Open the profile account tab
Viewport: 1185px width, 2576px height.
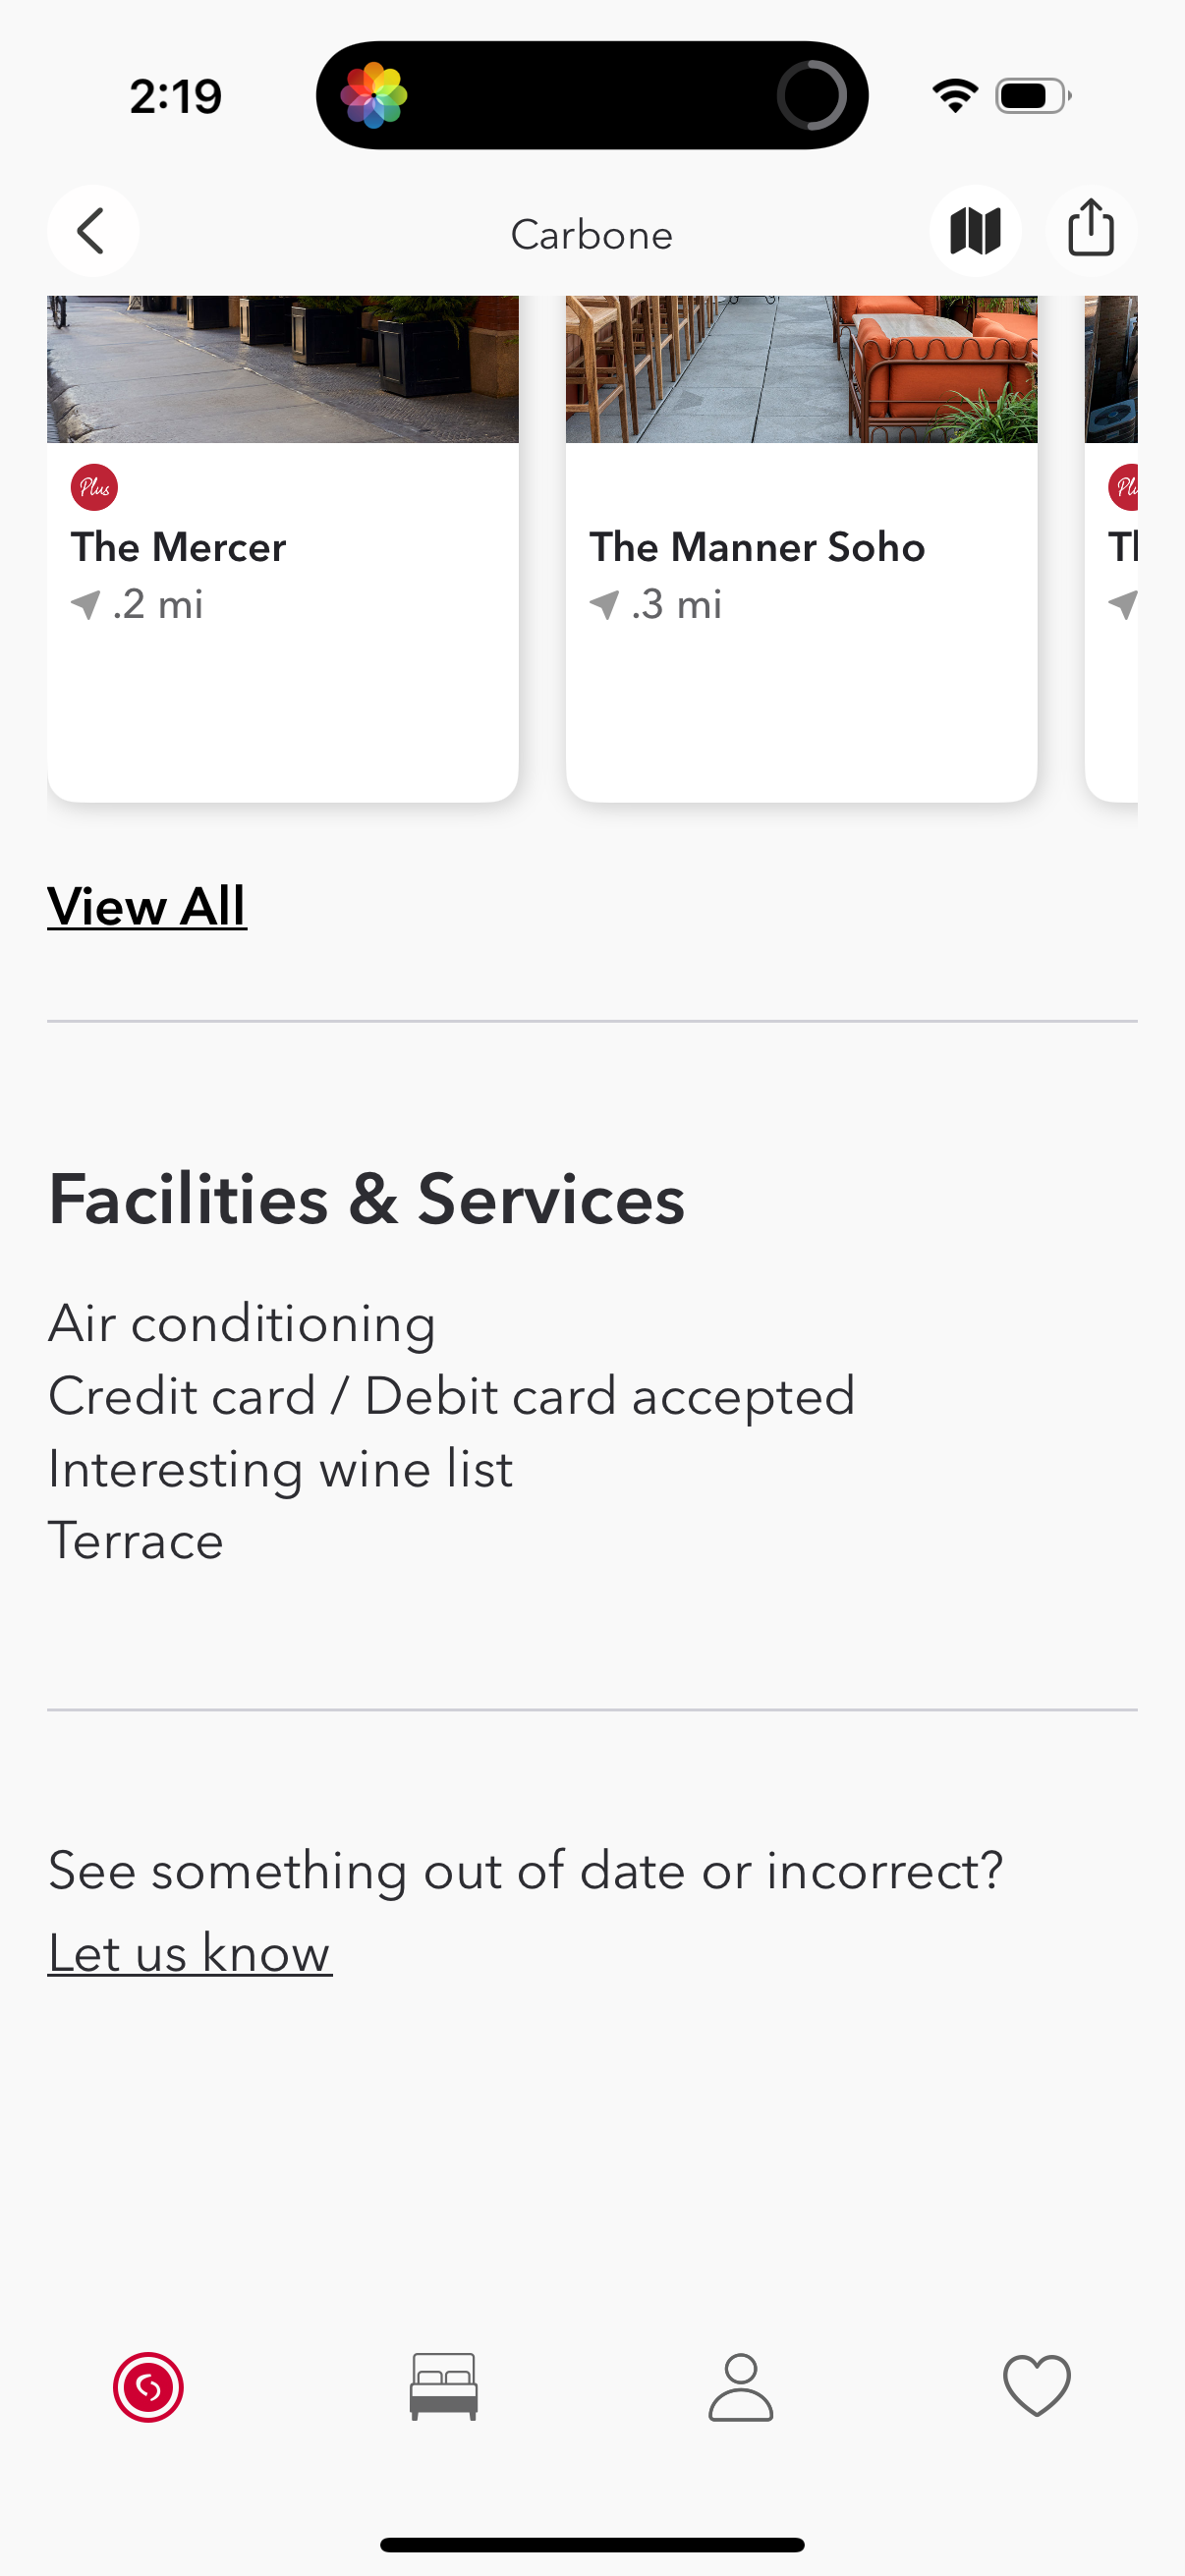[x=740, y=2386]
